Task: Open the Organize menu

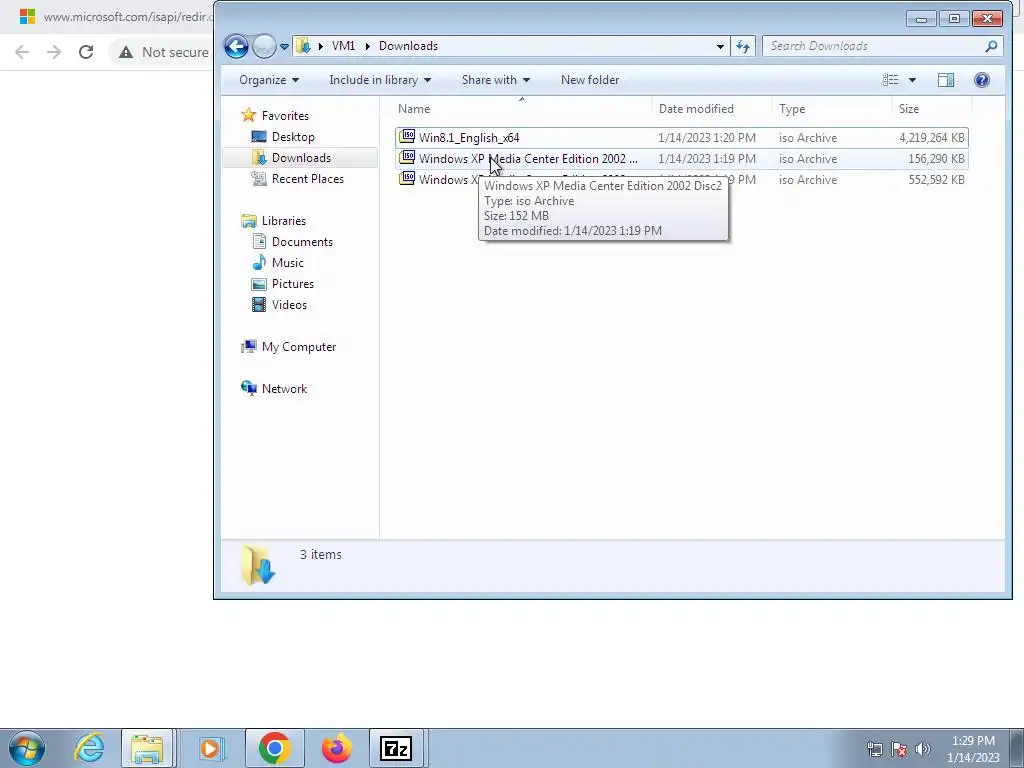Action: coord(269,80)
